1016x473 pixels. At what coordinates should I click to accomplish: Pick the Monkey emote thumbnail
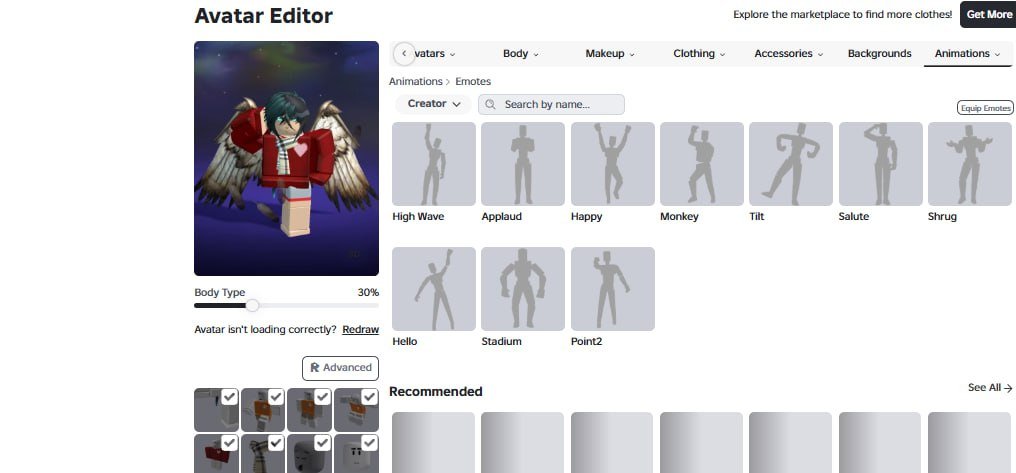pos(702,164)
